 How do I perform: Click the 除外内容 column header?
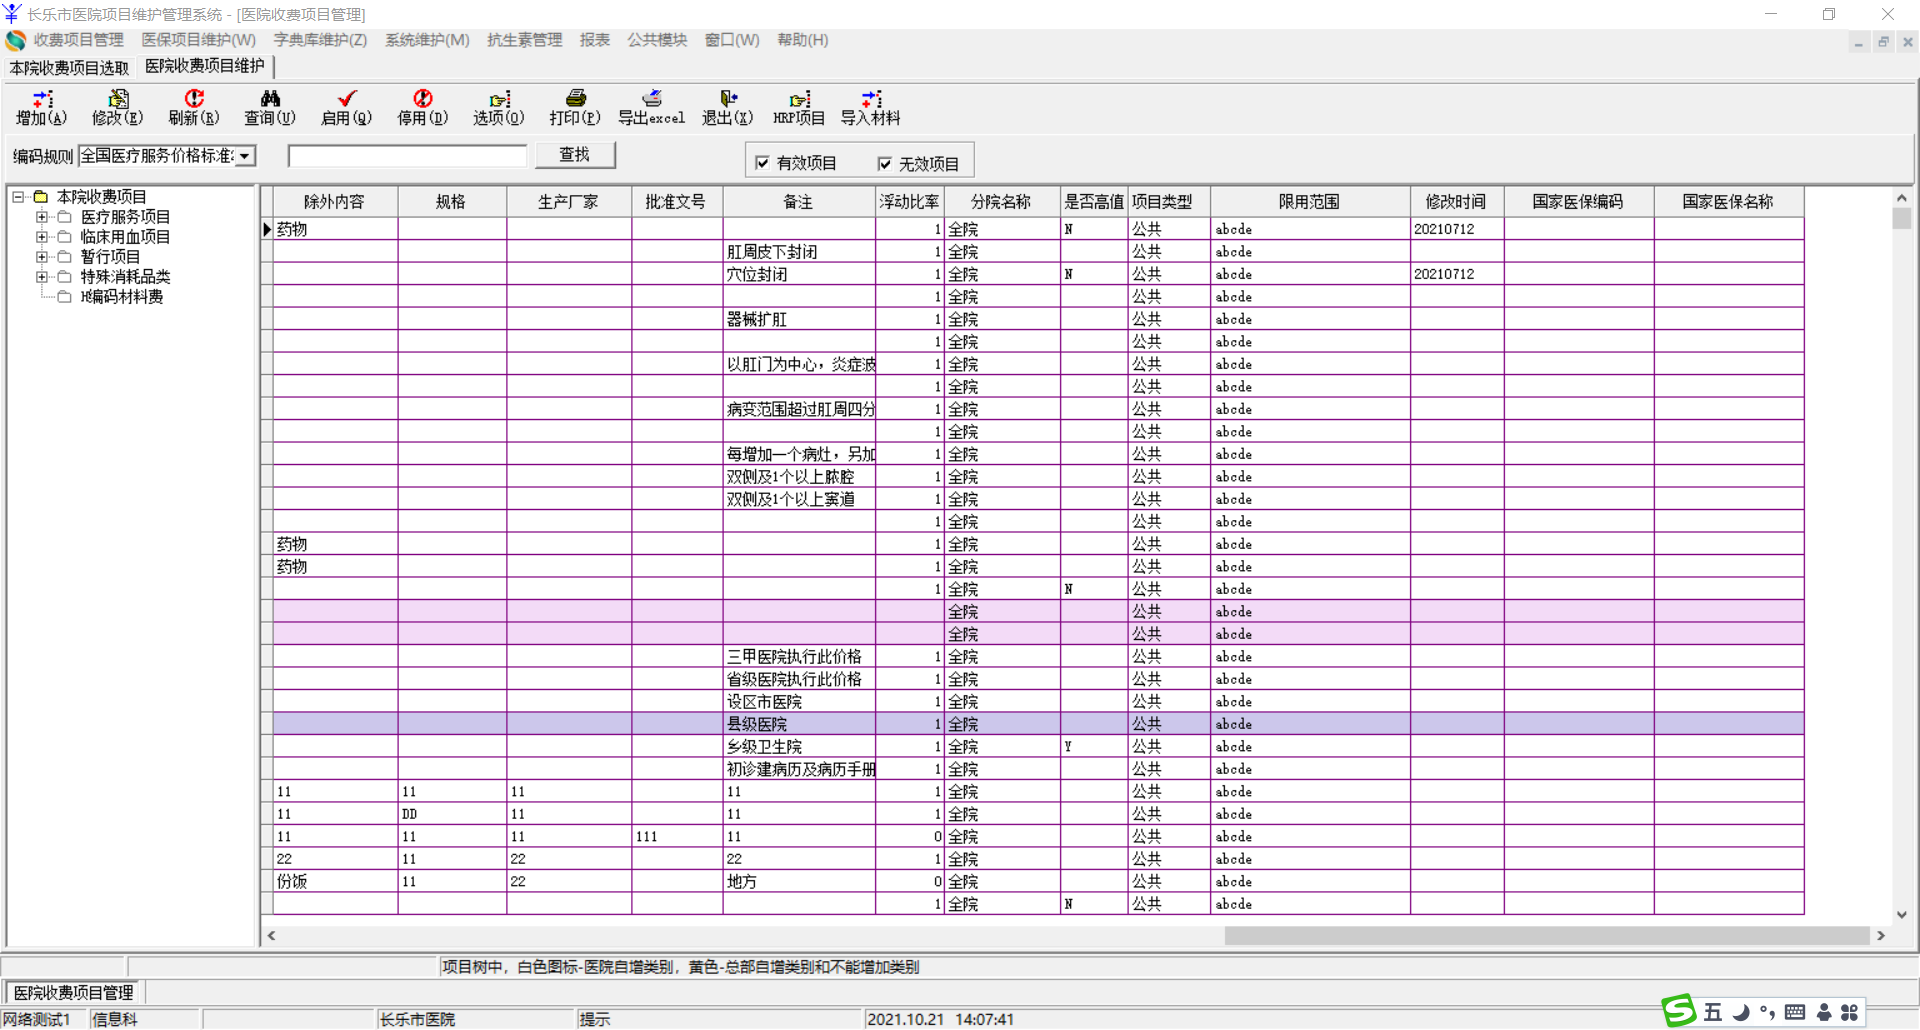click(x=335, y=202)
